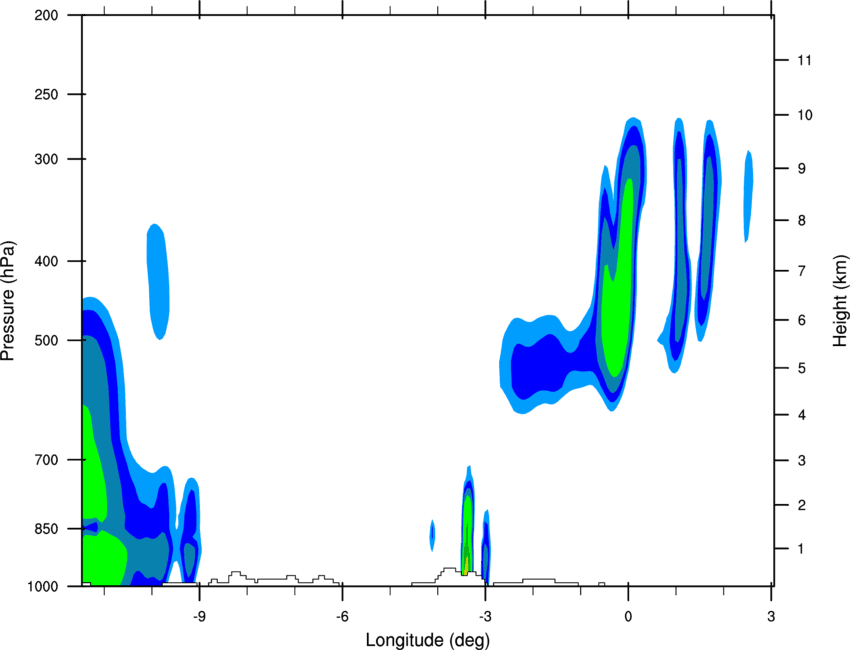Click the -6 longitude tick label
This screenshot has width=850, height=650.
(342, 616)
